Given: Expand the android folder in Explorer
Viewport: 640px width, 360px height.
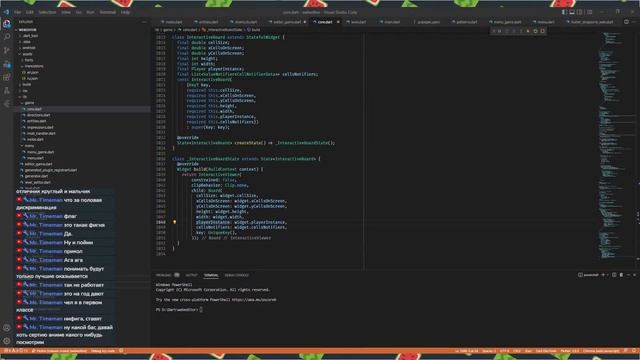Looking at the screenshot, I should pos(29,48).
